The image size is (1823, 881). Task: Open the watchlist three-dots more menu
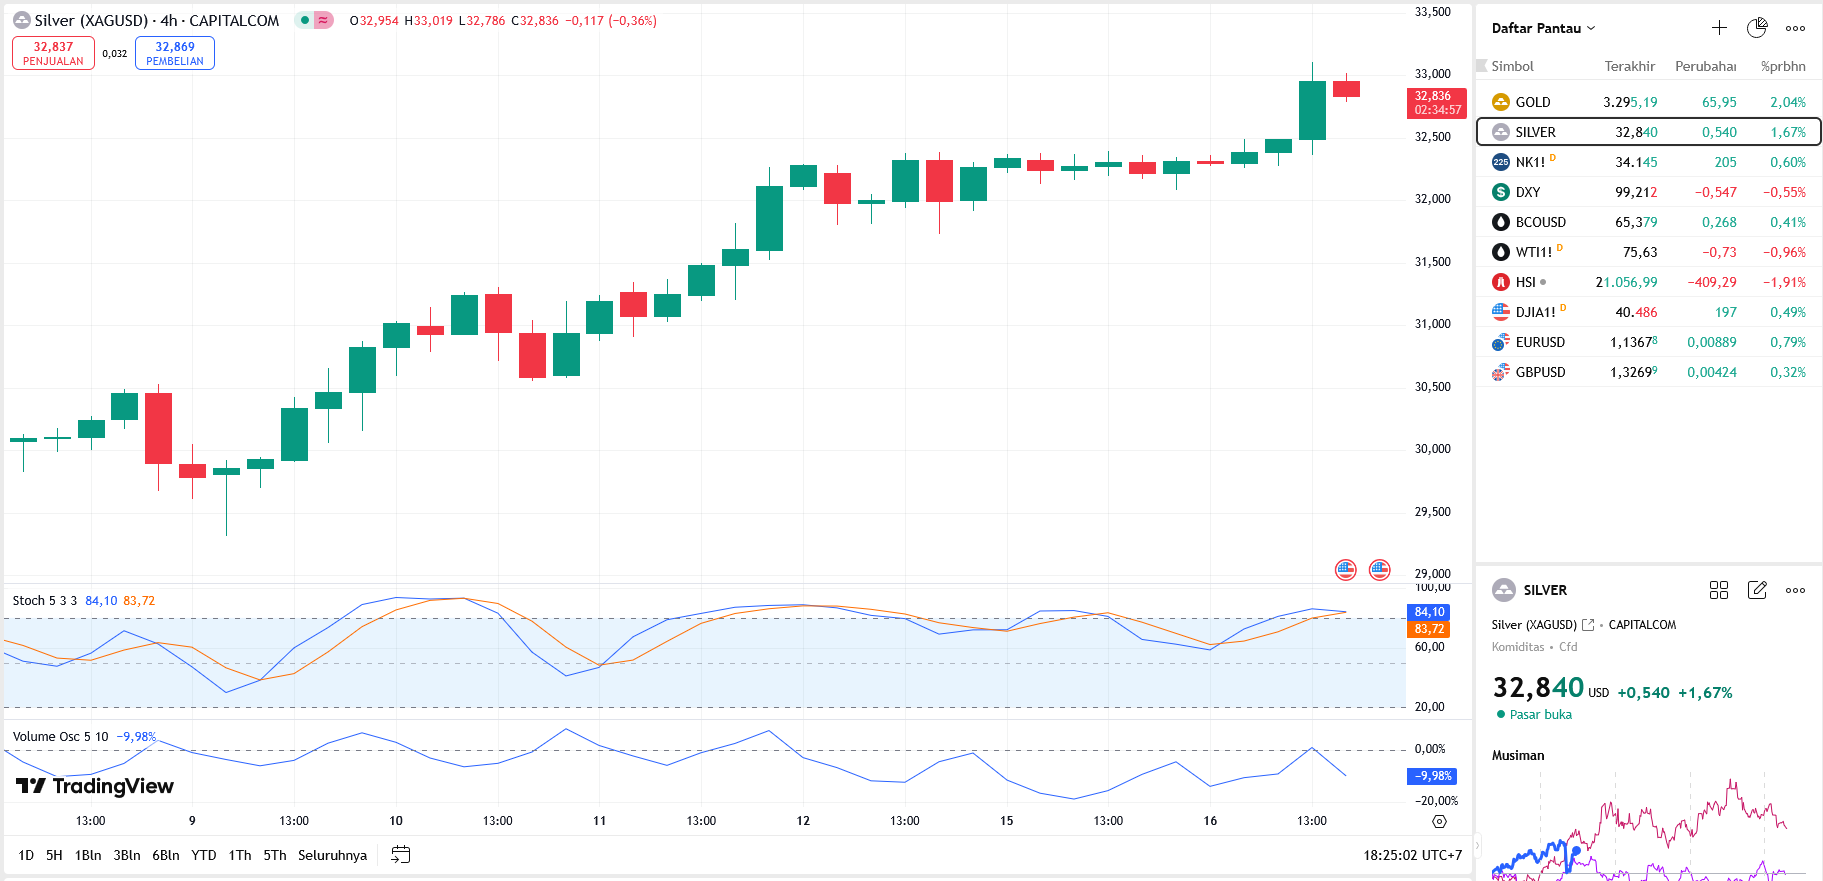point(1795,28)
